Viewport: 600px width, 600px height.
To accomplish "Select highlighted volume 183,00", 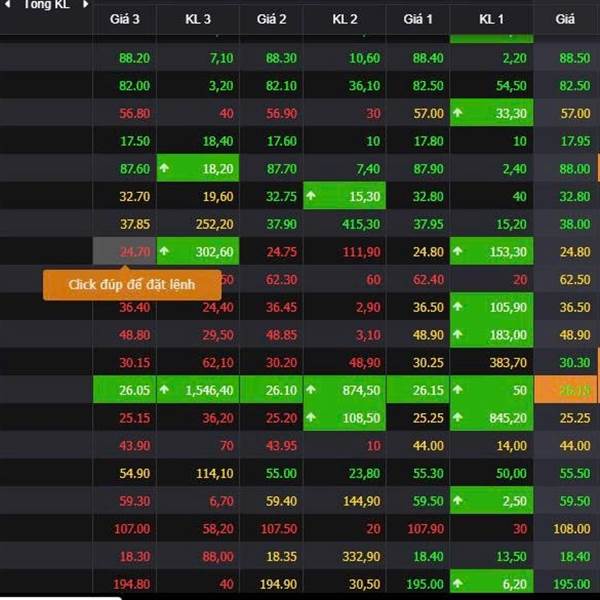I will point(491,334).
